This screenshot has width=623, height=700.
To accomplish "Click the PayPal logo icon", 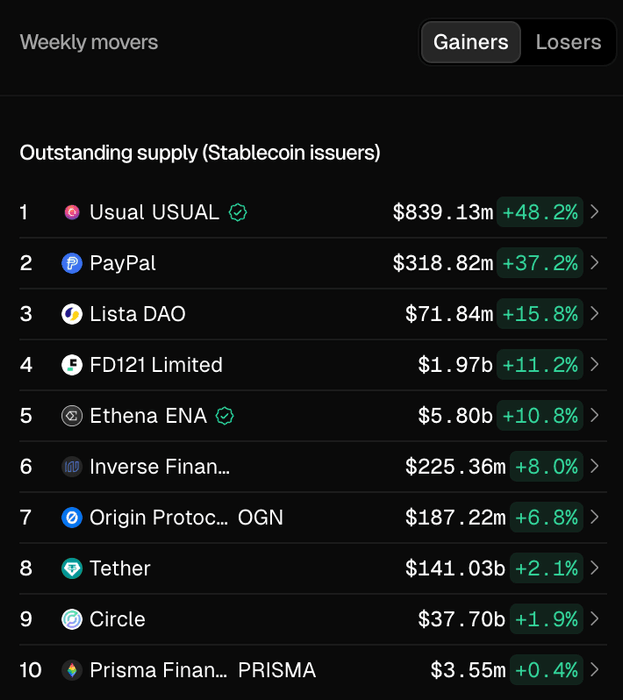I will (x=72, y=263).
